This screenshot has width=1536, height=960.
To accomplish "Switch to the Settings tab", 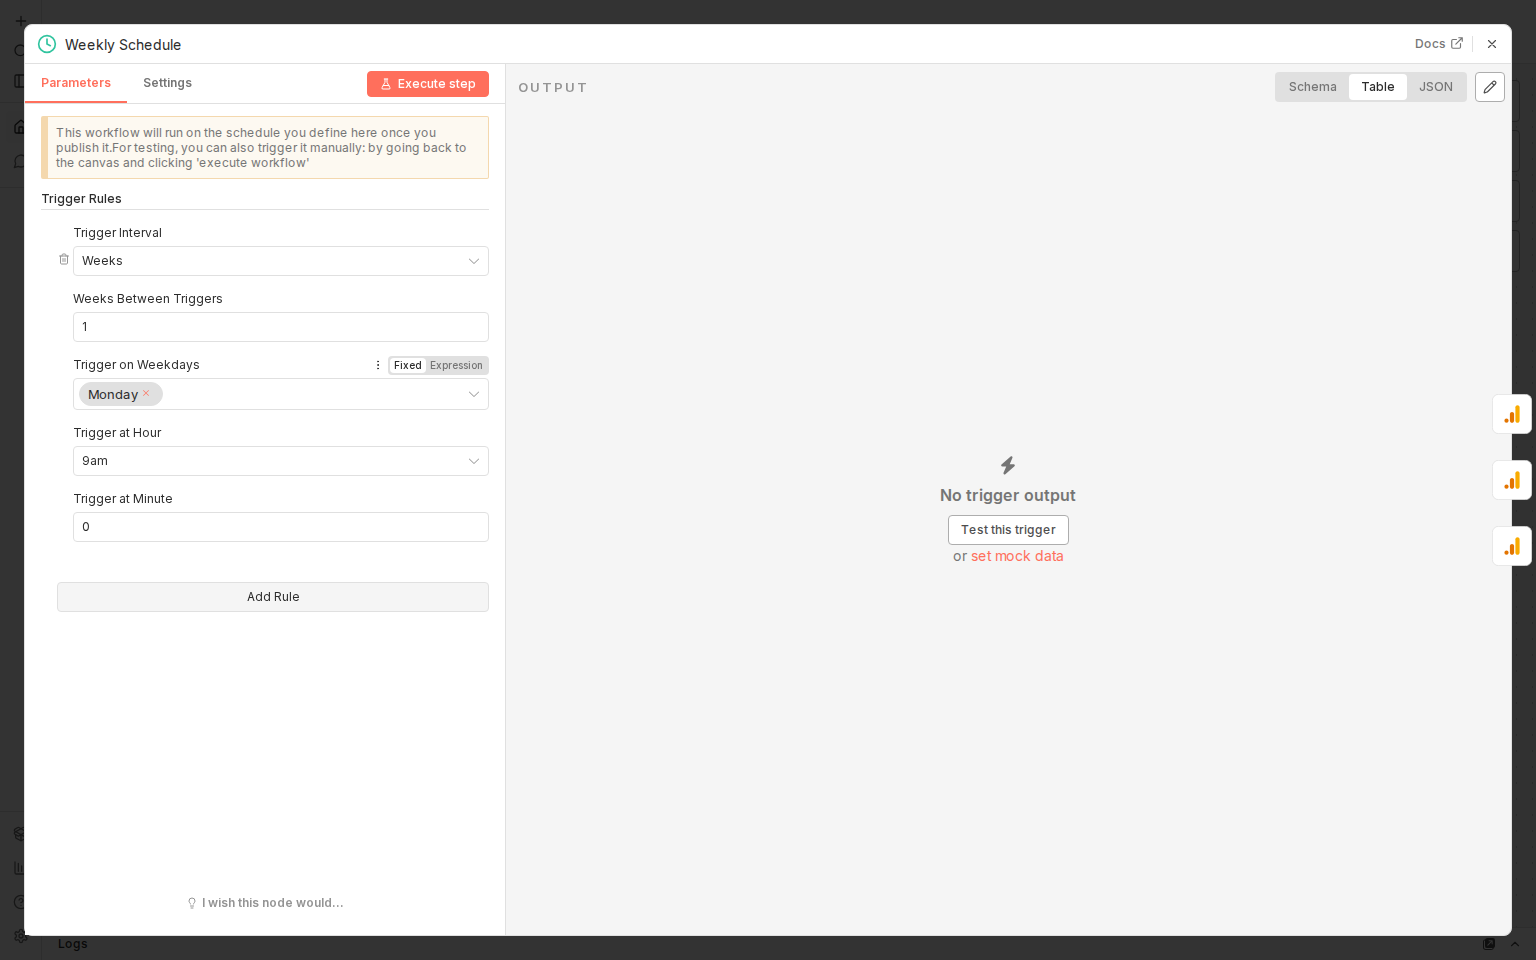I will pyautogui.click(x=167, y=83).
